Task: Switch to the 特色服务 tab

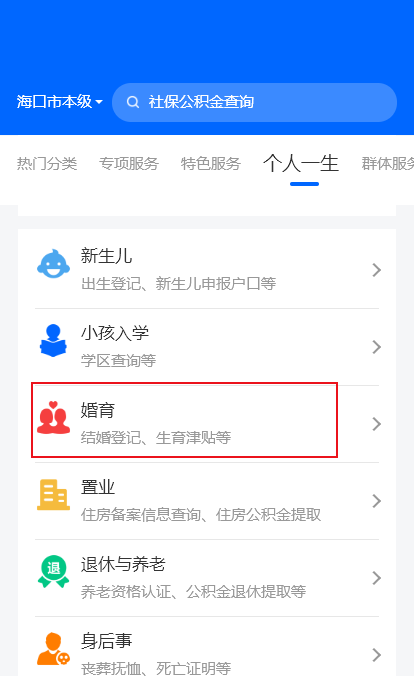Action: (211, 164)
